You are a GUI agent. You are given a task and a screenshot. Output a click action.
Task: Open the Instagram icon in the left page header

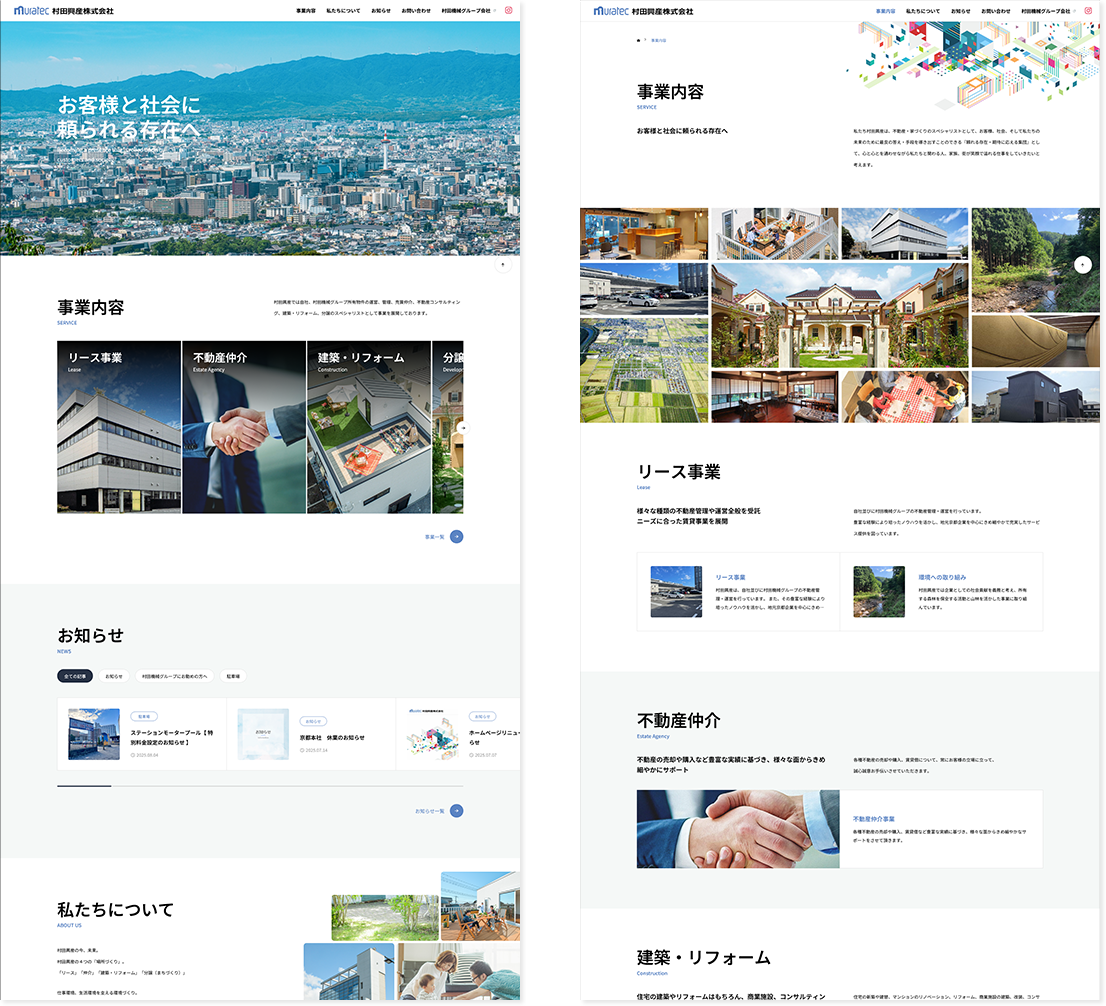tap(508, 11)
